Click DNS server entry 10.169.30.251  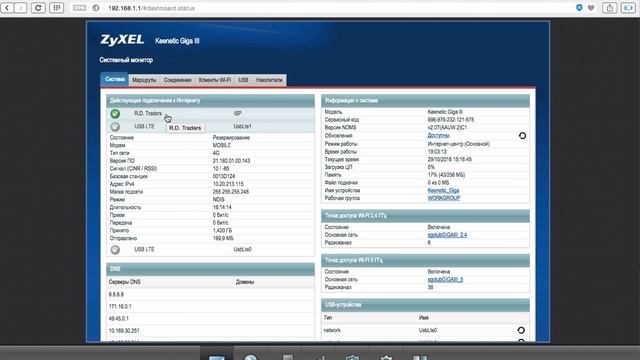coord(124,331)
